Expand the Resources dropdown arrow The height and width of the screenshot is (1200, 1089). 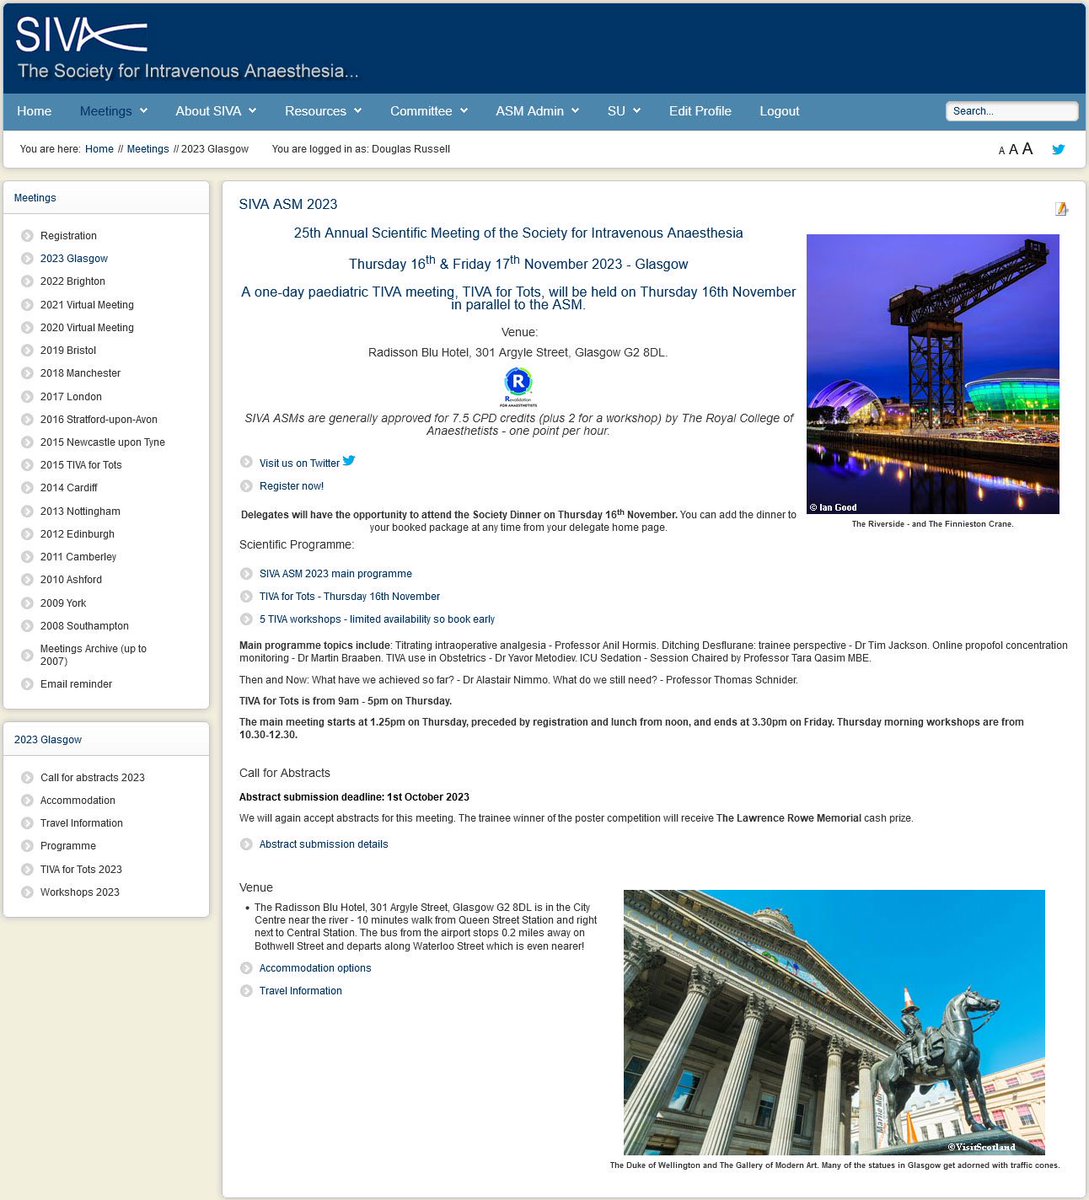click(358, 111)
